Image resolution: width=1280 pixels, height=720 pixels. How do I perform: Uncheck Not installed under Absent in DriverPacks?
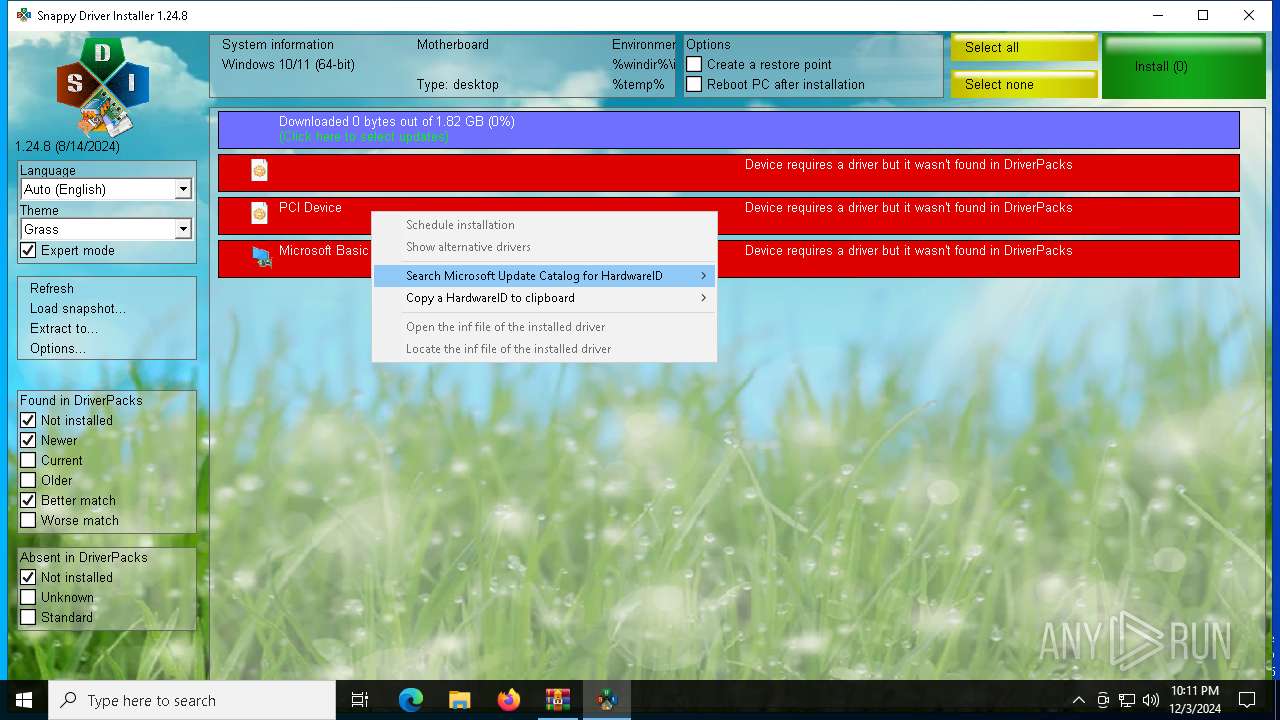pos(28,577)
